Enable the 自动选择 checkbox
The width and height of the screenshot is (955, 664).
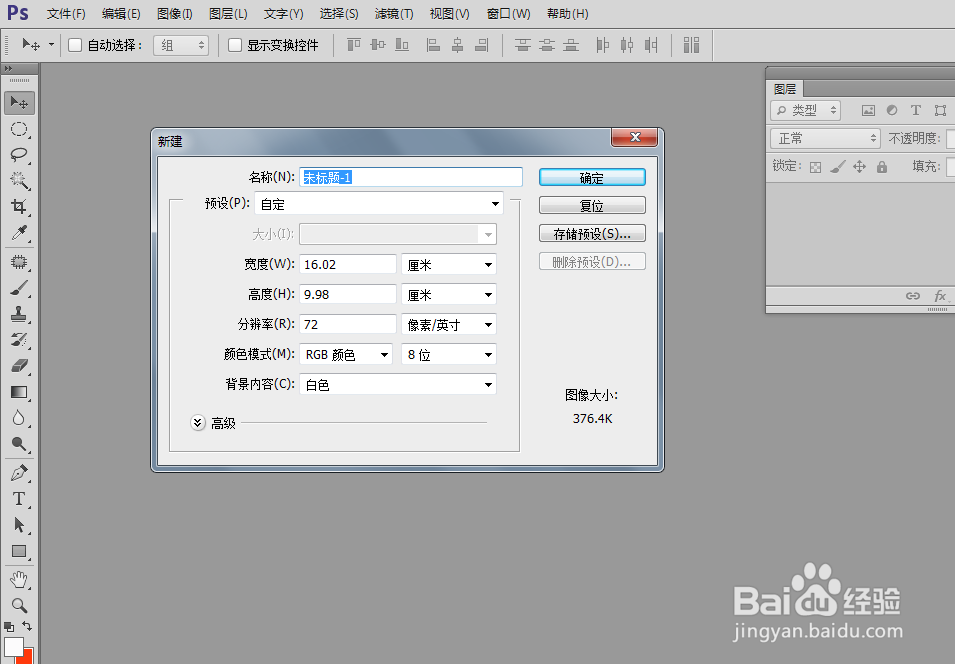click(74, 44)
